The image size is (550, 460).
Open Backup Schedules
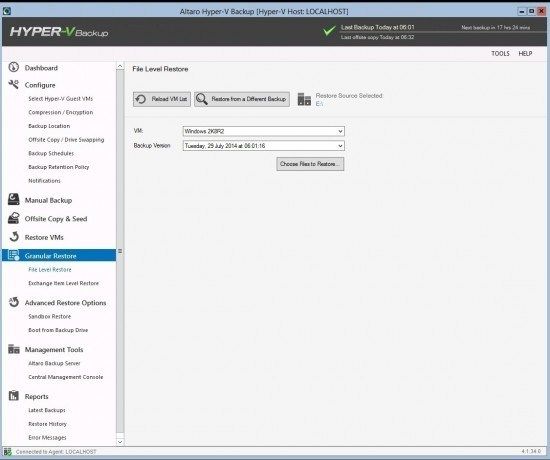pyautogui.click(x=51, y=153)
